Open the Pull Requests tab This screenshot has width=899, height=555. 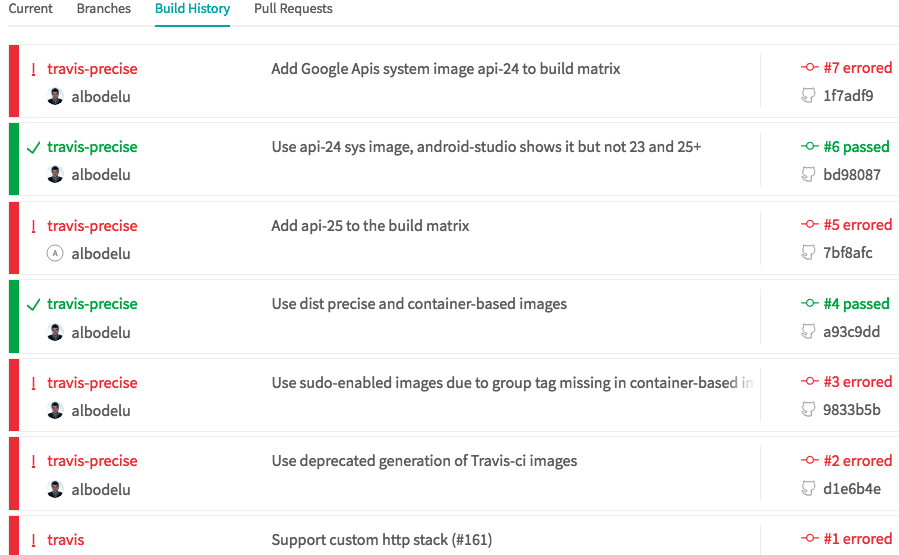(x=293, y=9)
